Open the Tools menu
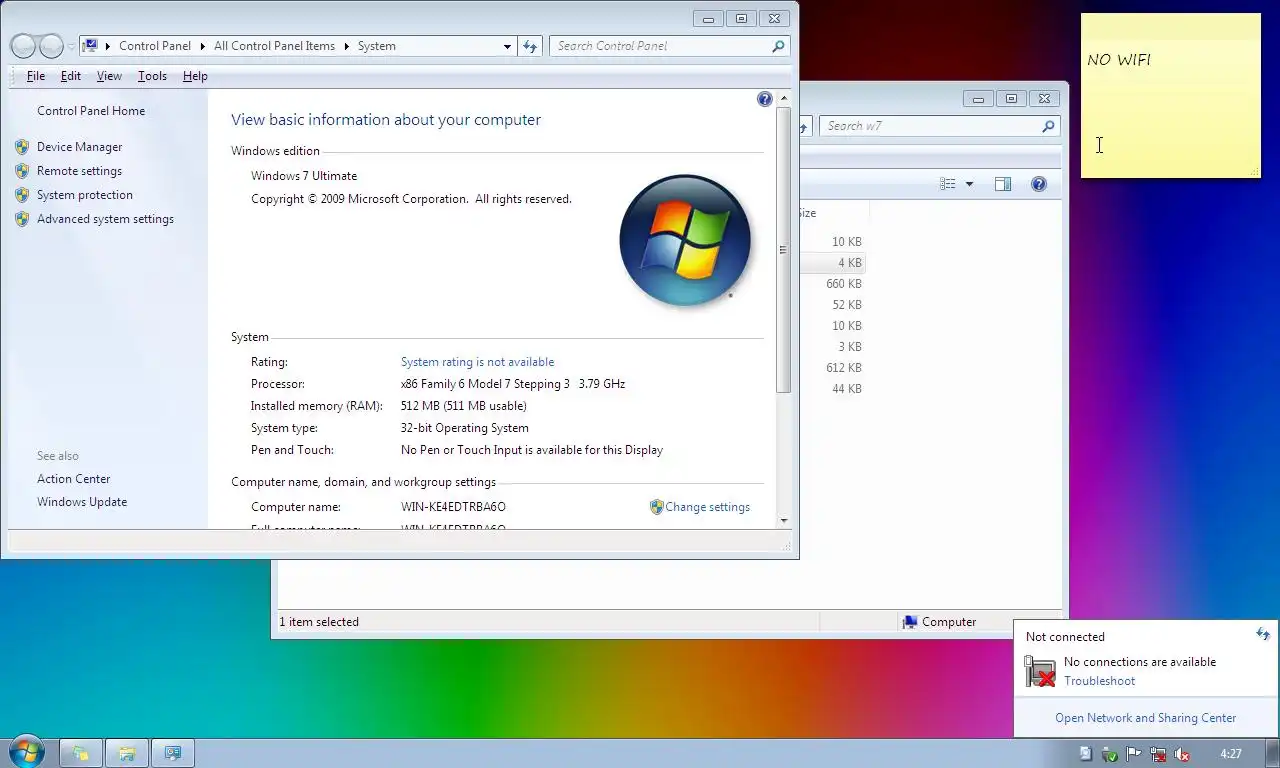The height and width of the screenshot is (768, 1280). tap(152, 76)
